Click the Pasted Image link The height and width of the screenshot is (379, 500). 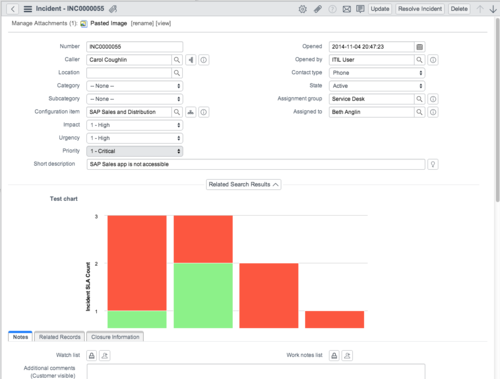(109, 24)
